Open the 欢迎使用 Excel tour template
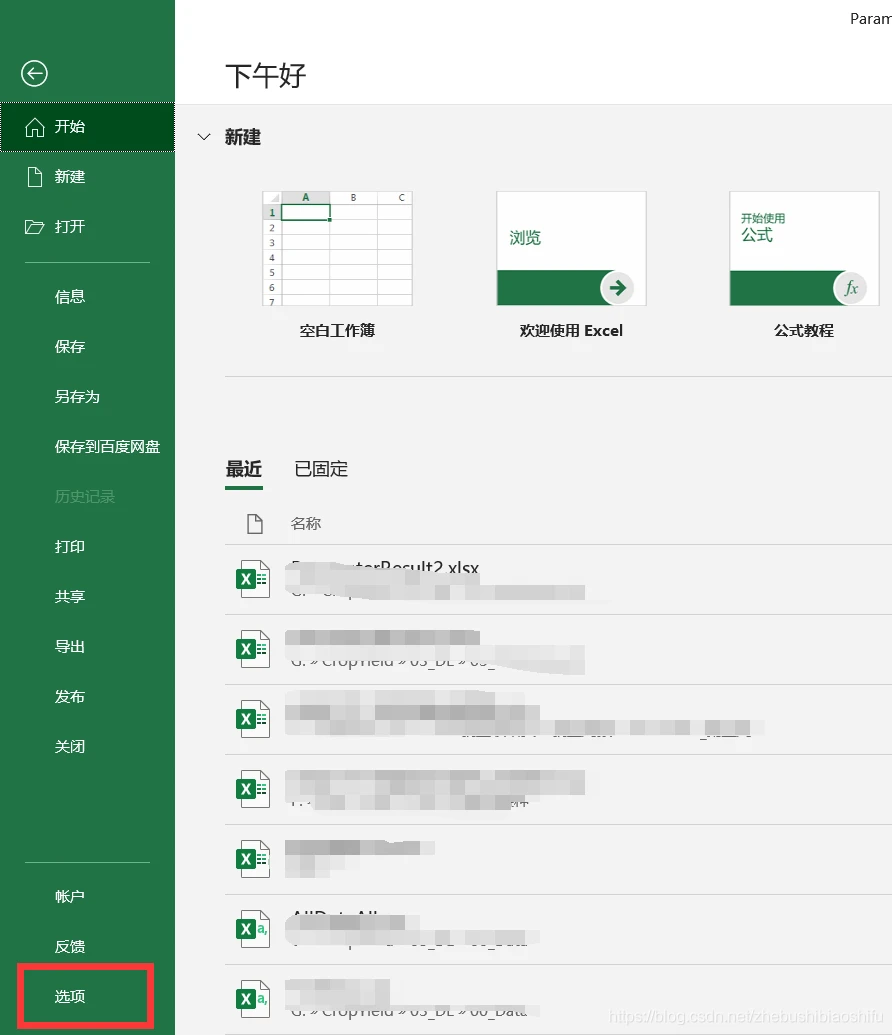Viewport: 892px width, 1035px height. tap(571, 248)
